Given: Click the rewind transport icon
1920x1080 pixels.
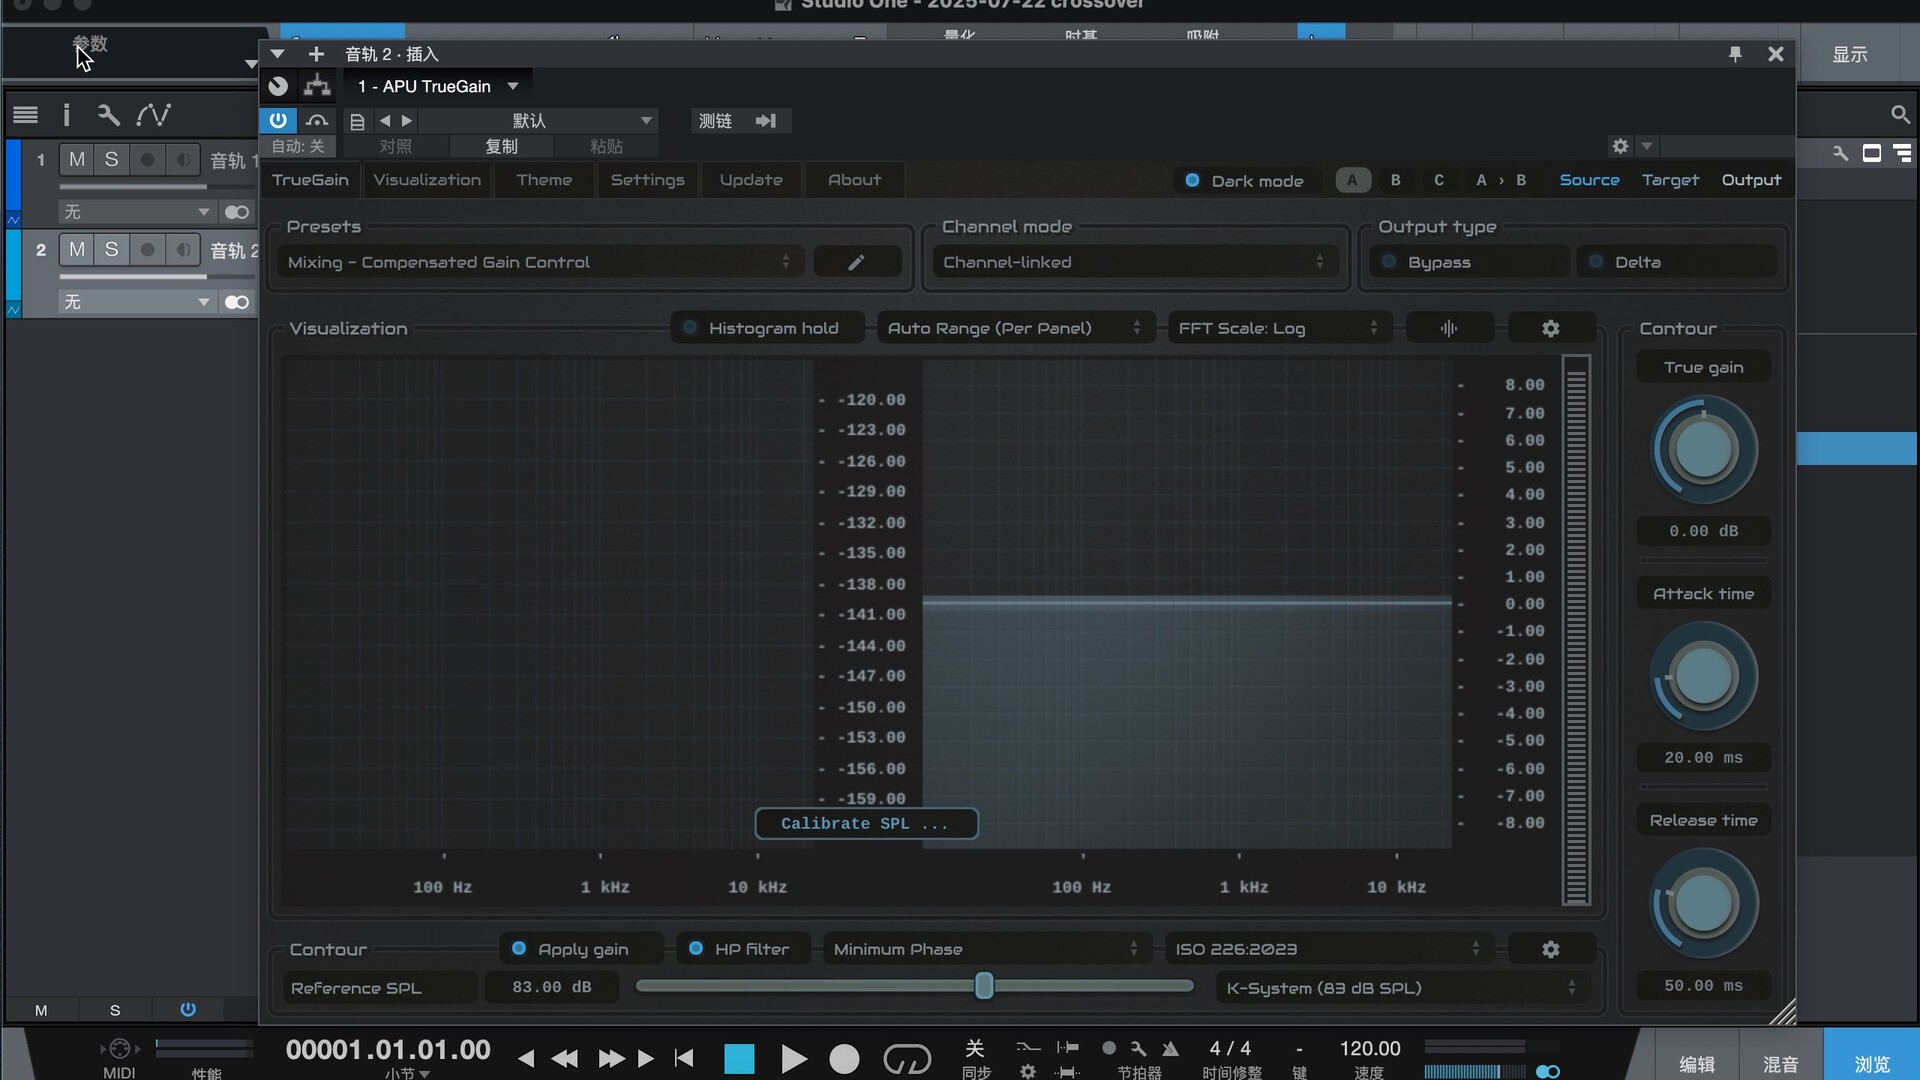Looking at the screenshot, I should pos(564,1058).
